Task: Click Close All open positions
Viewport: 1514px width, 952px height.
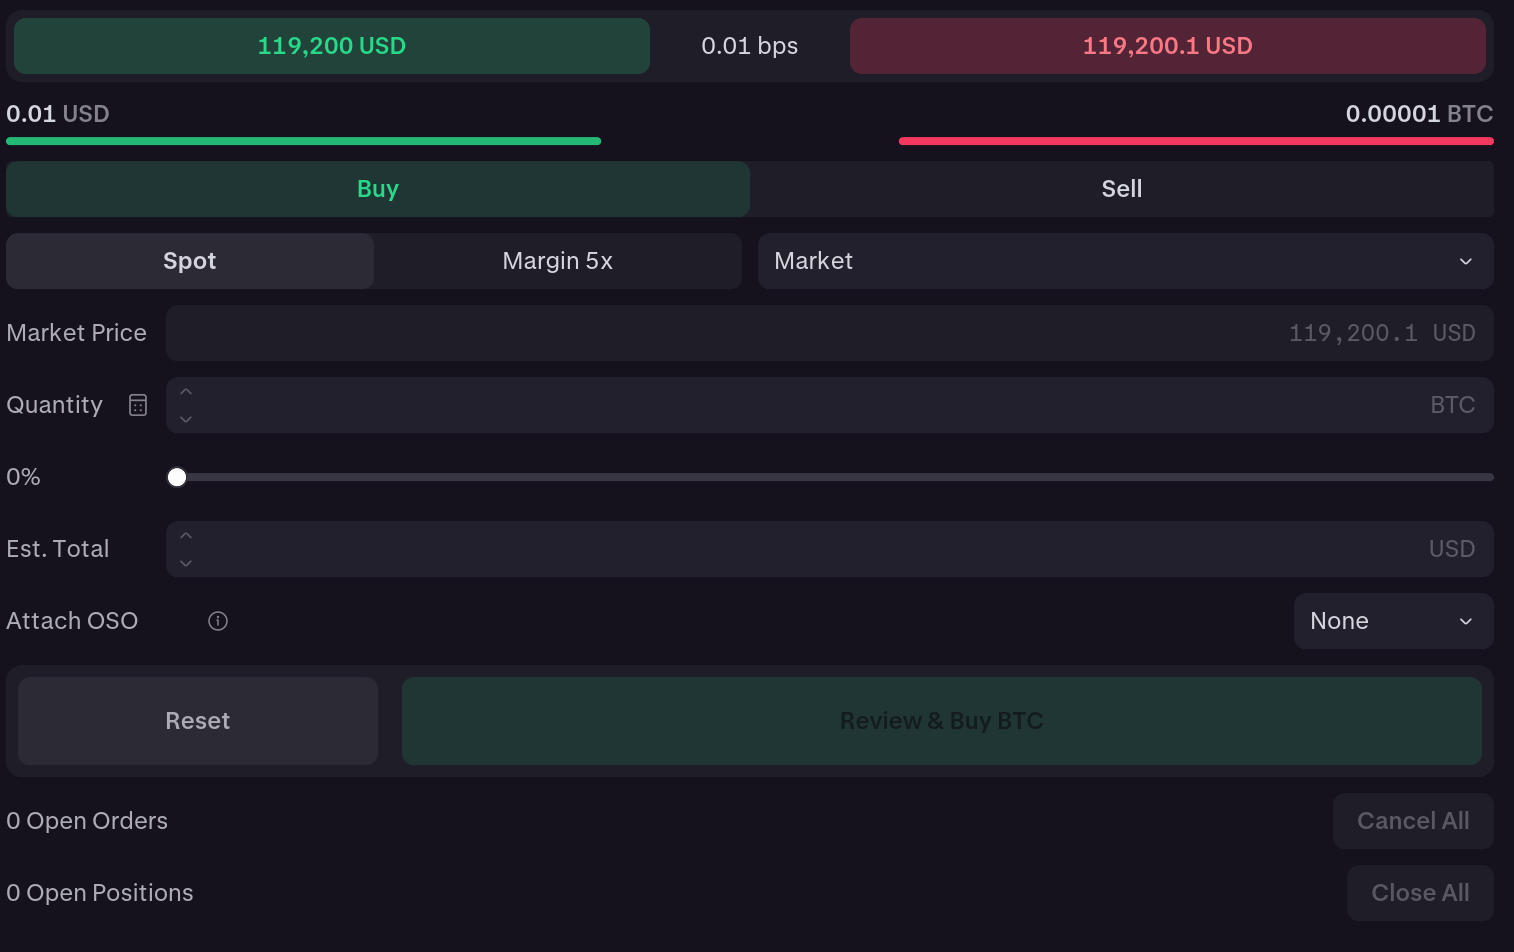Action: [x=1420, y=892]
